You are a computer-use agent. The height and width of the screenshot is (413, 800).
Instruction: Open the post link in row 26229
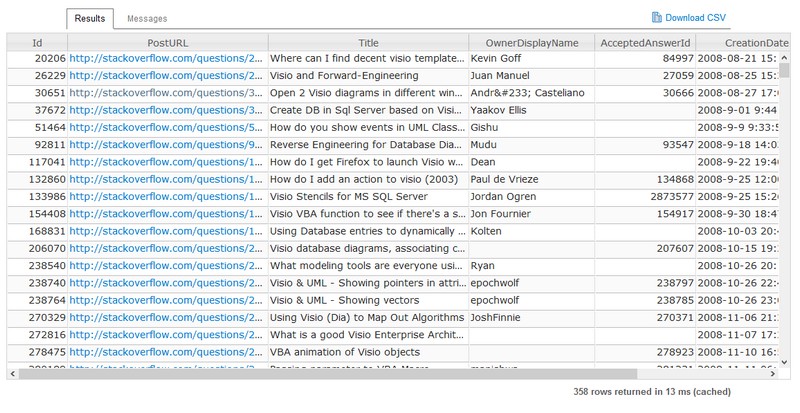click(167, 76)
